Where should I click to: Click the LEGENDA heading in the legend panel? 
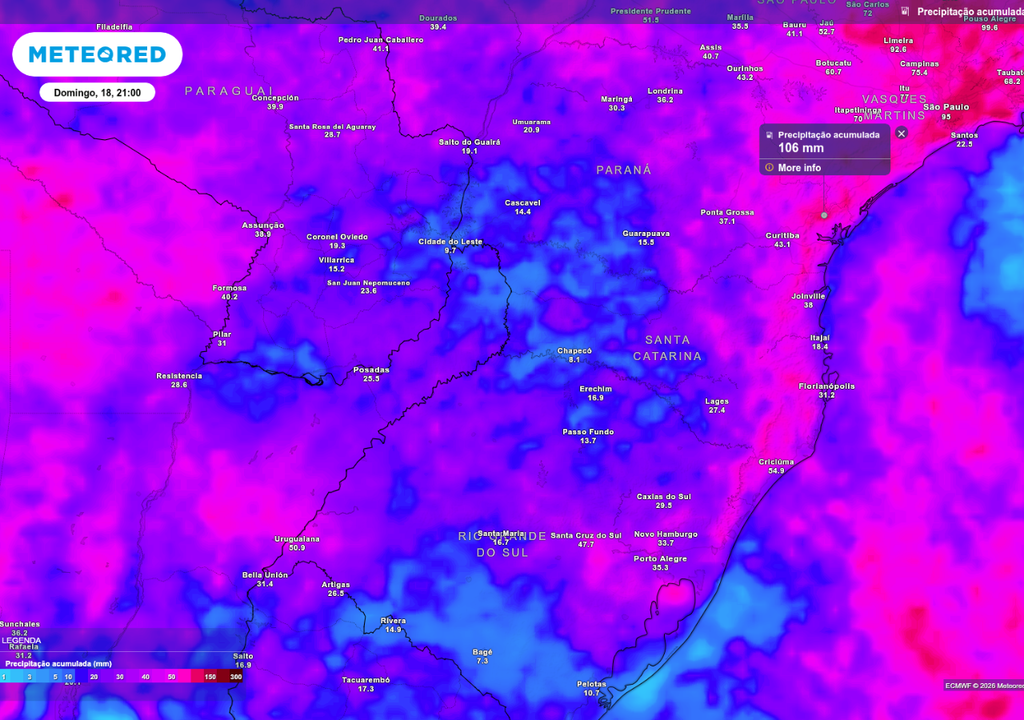tap(21, 640)
